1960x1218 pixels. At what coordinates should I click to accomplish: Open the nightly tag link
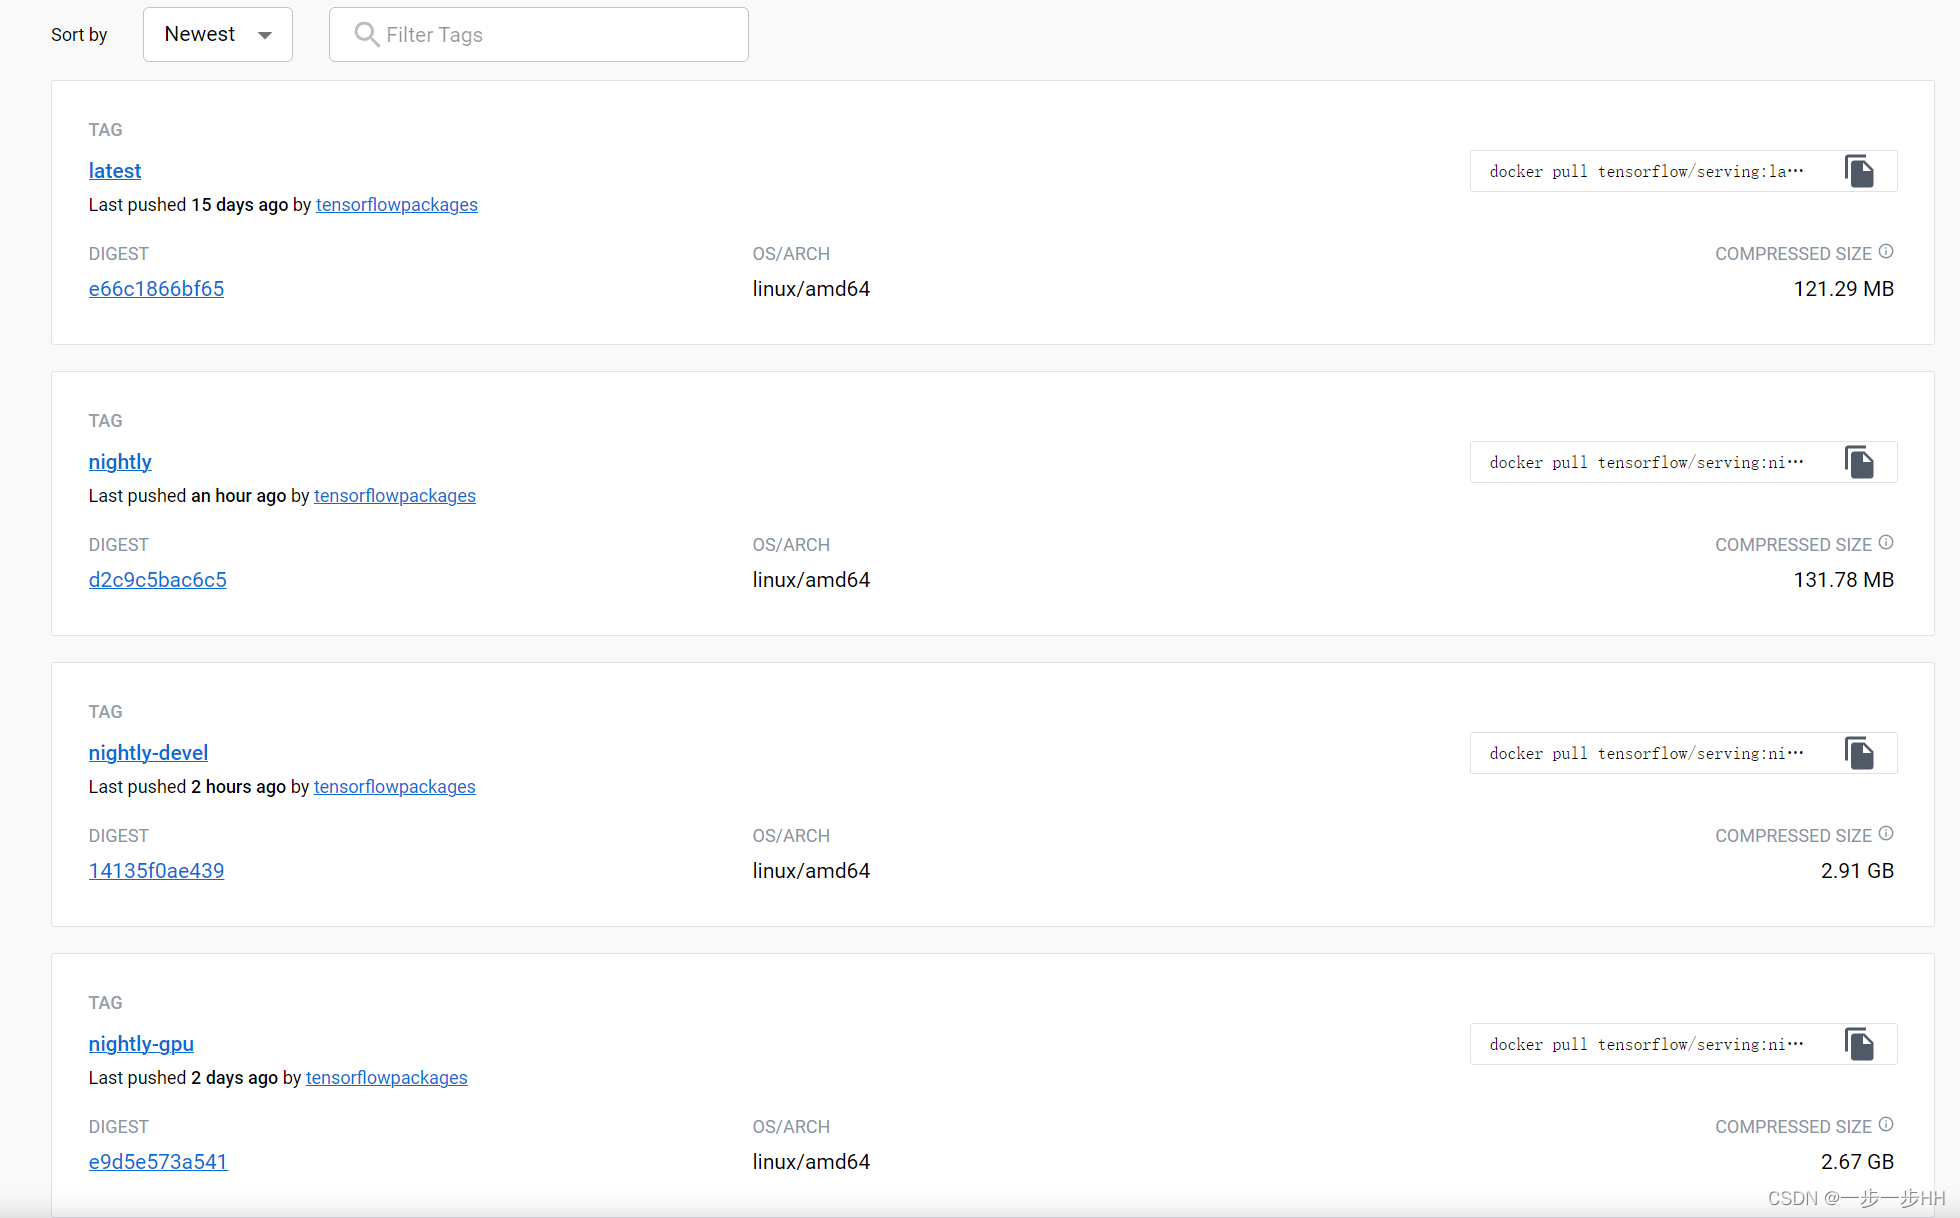pos(120,462)
